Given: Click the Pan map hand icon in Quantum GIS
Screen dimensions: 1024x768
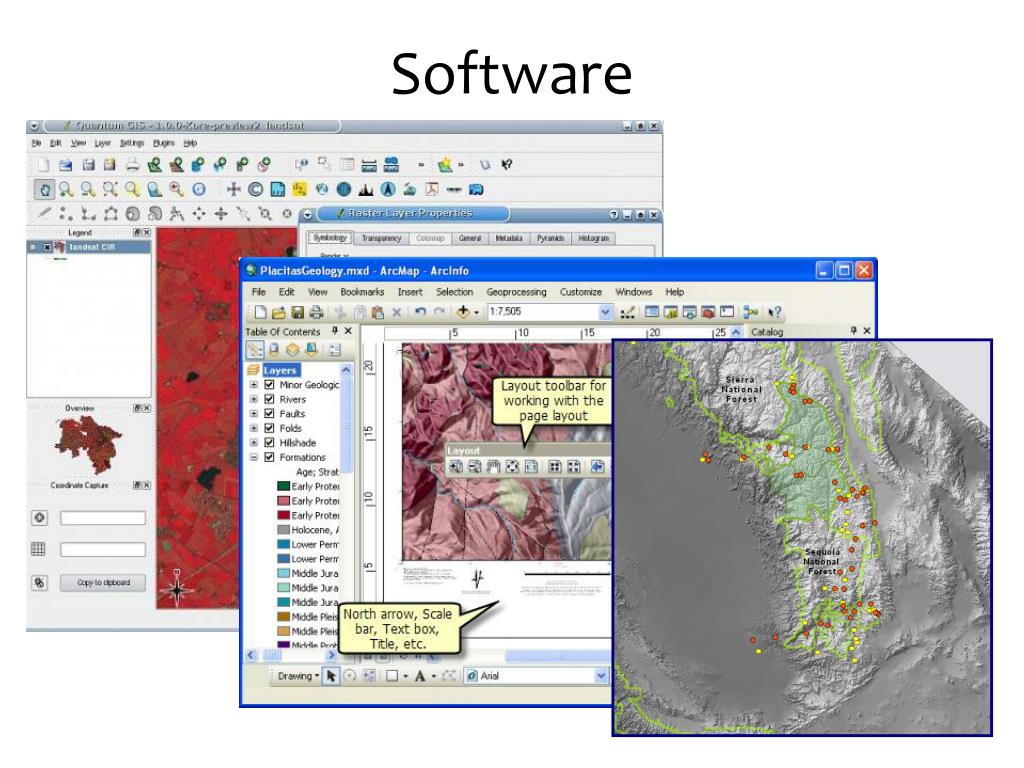Looking at the screenshot, I should point(44,190).
